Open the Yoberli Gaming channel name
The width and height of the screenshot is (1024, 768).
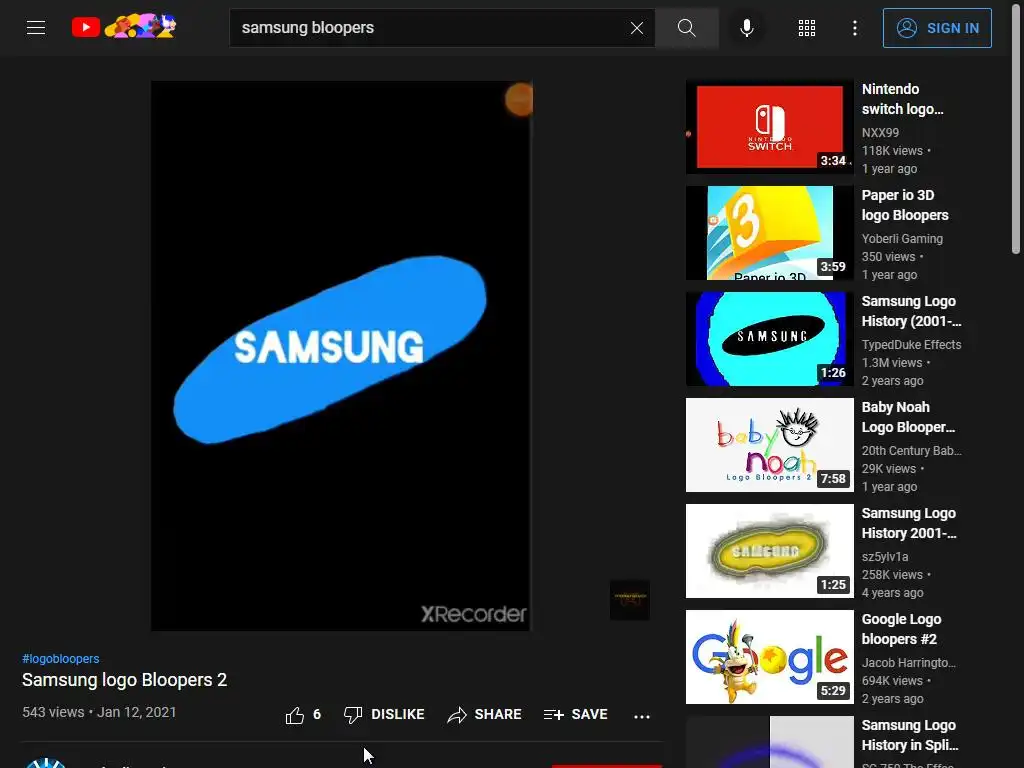[x=902, y=238]
